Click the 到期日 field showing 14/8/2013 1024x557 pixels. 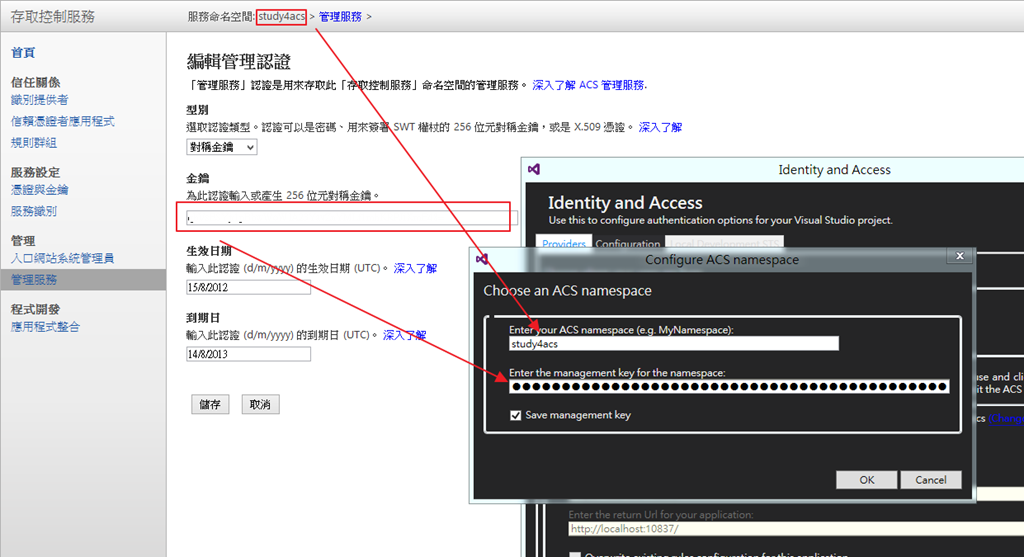click(248, 354)
